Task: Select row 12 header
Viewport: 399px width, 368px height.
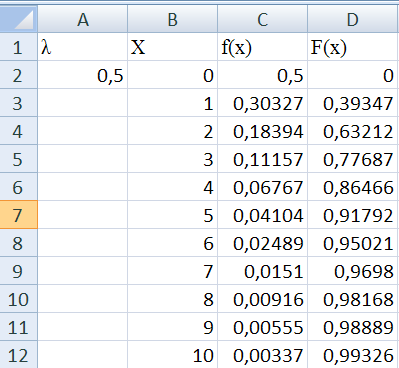Action: [18, 354]
